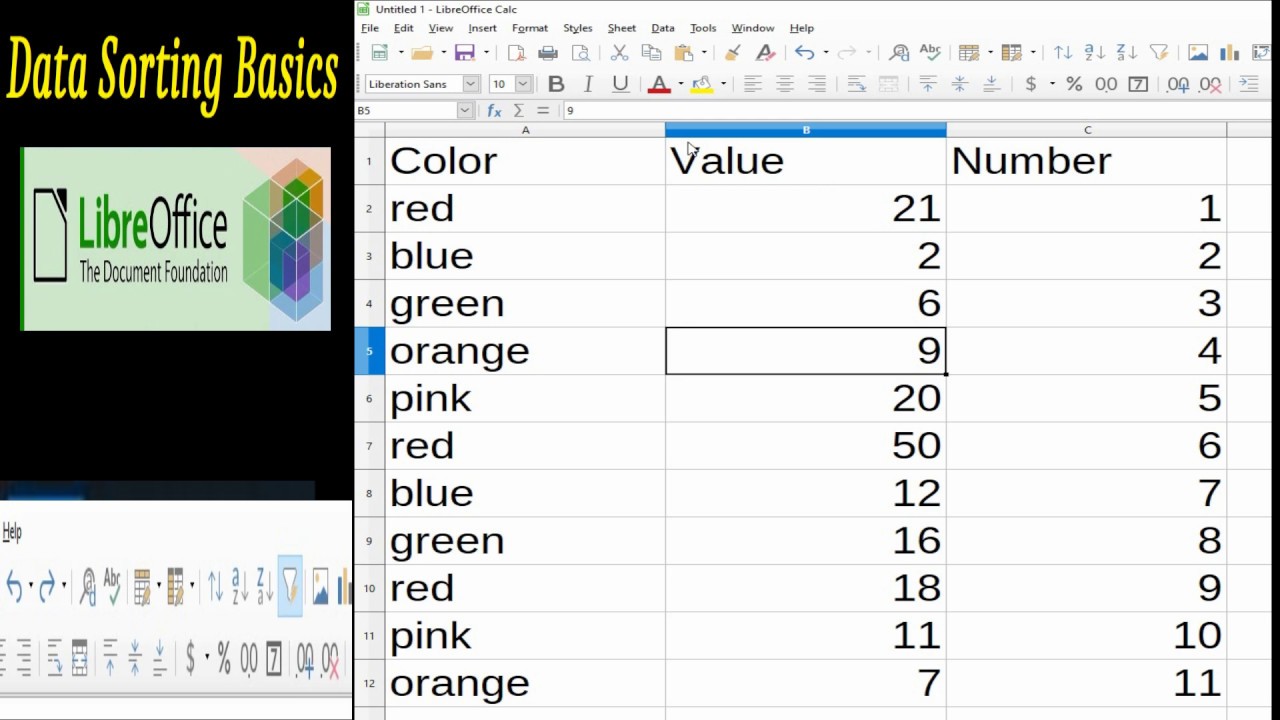Open the Font Color palette arrow
This screenshot has height=720, width=1280.
680,84
